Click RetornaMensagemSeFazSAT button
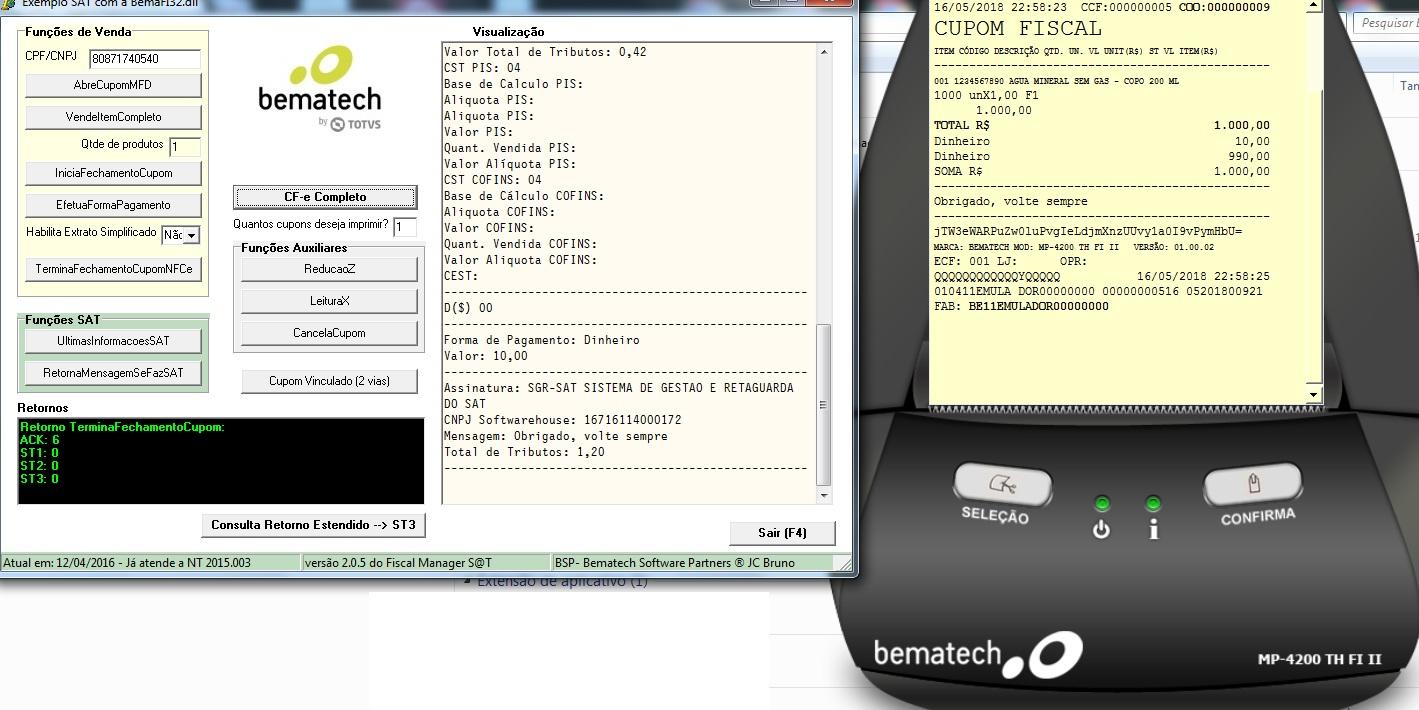This screenshot has height=710, width=1419. pos(113,373)
